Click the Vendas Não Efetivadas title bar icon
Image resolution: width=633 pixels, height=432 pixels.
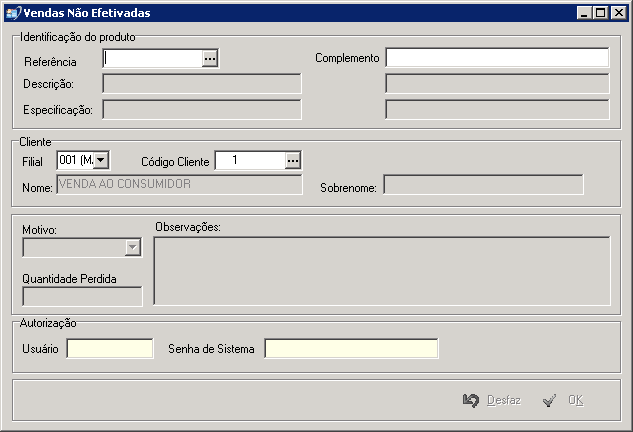[x=13, y=13]
